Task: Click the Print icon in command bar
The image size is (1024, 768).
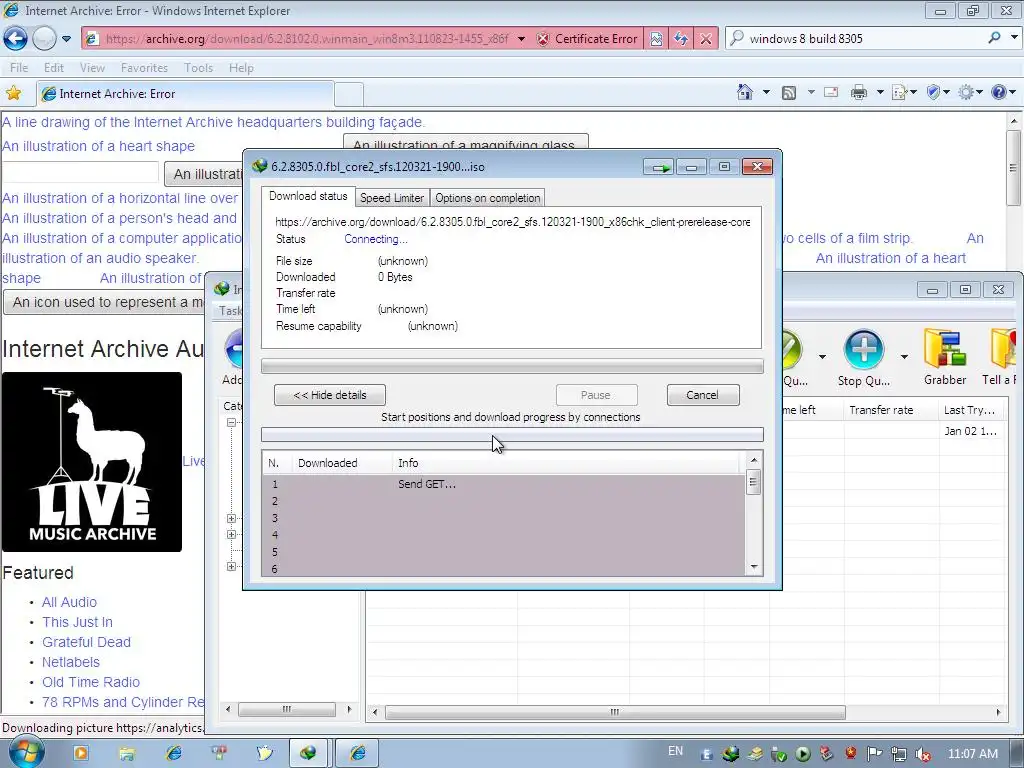Action: click(x=859, y=93)
